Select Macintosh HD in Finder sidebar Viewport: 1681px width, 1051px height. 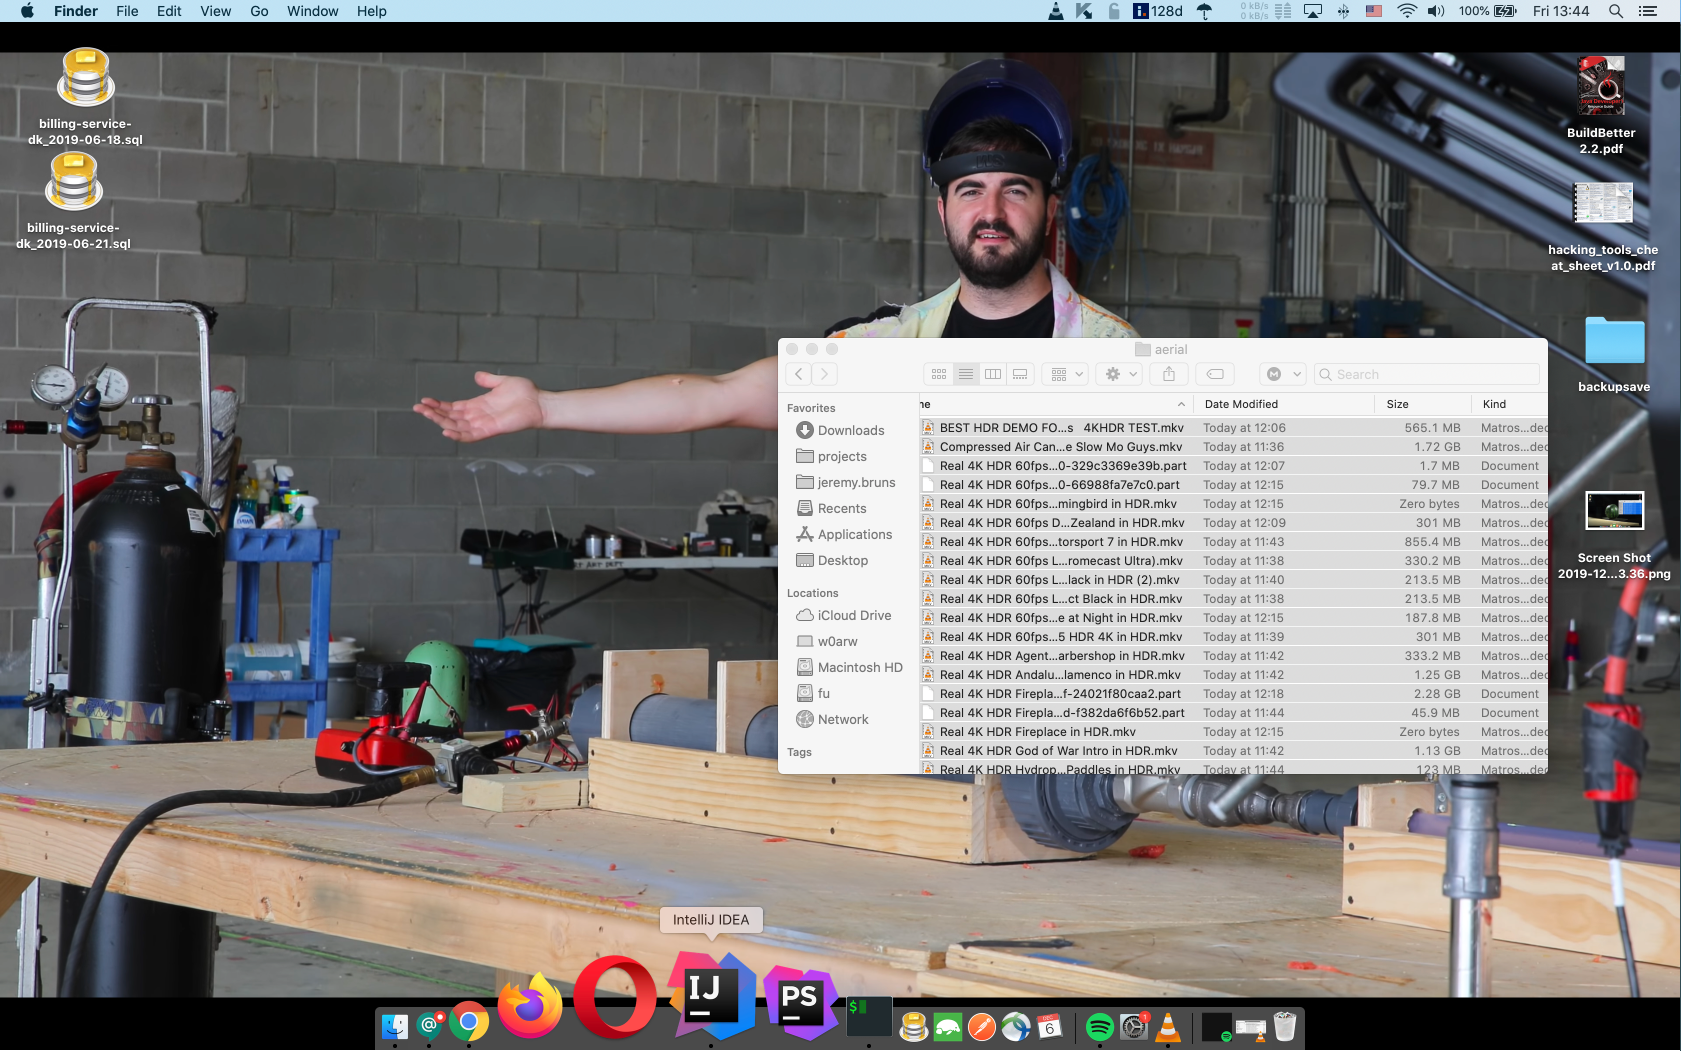[850, 667]
